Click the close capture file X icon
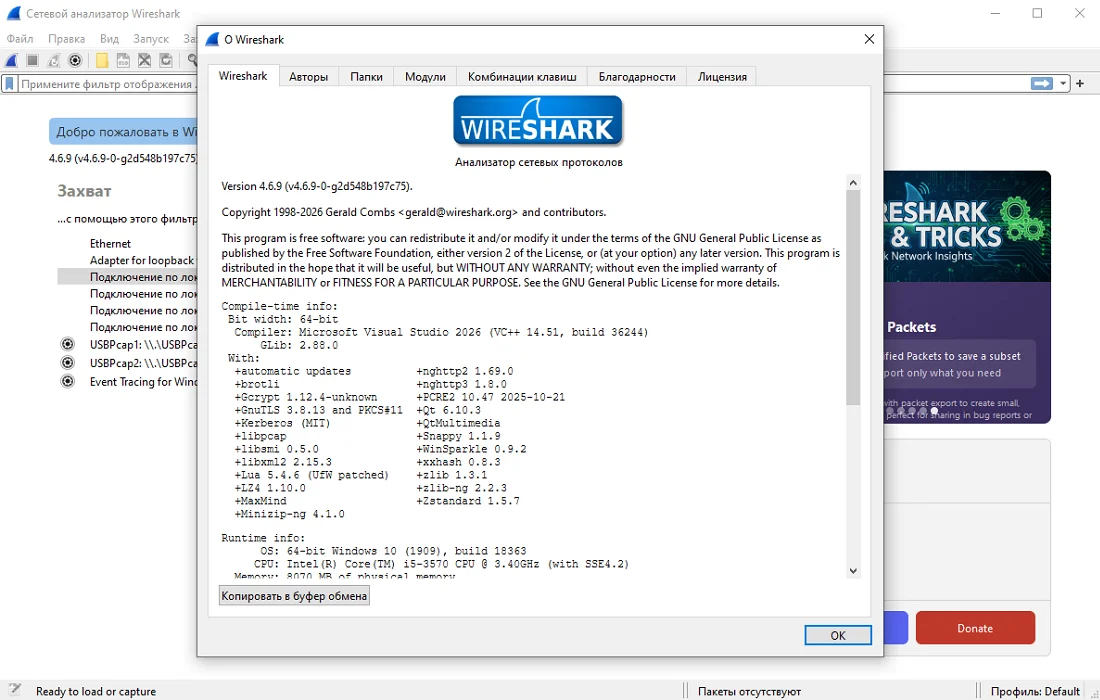The width and height of the screenshot is (1100, 700). [x=145, y=60]
